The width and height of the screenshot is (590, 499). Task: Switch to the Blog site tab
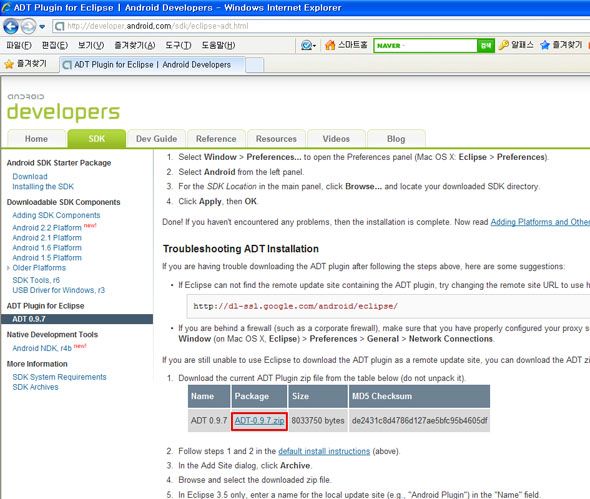pyautogui.click(x=396, y=139)
